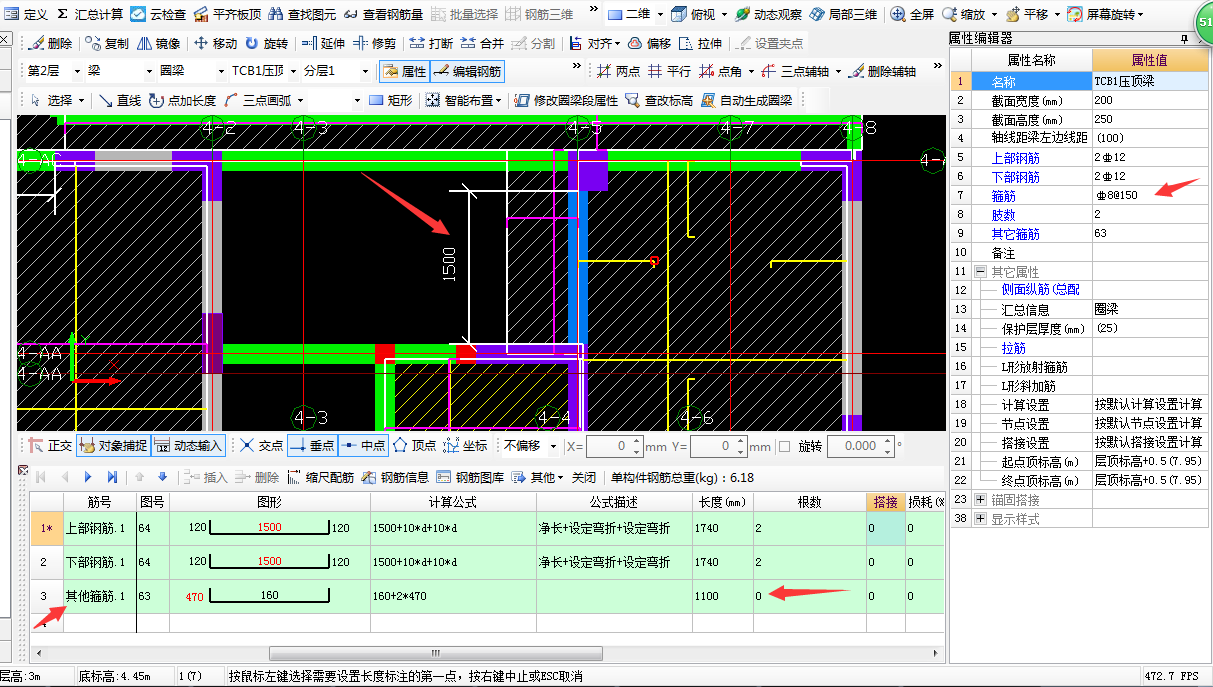Toggle 对象捕捉 object snap
The width and height of the screenshot is (1213, 687).
pos(113,446)
